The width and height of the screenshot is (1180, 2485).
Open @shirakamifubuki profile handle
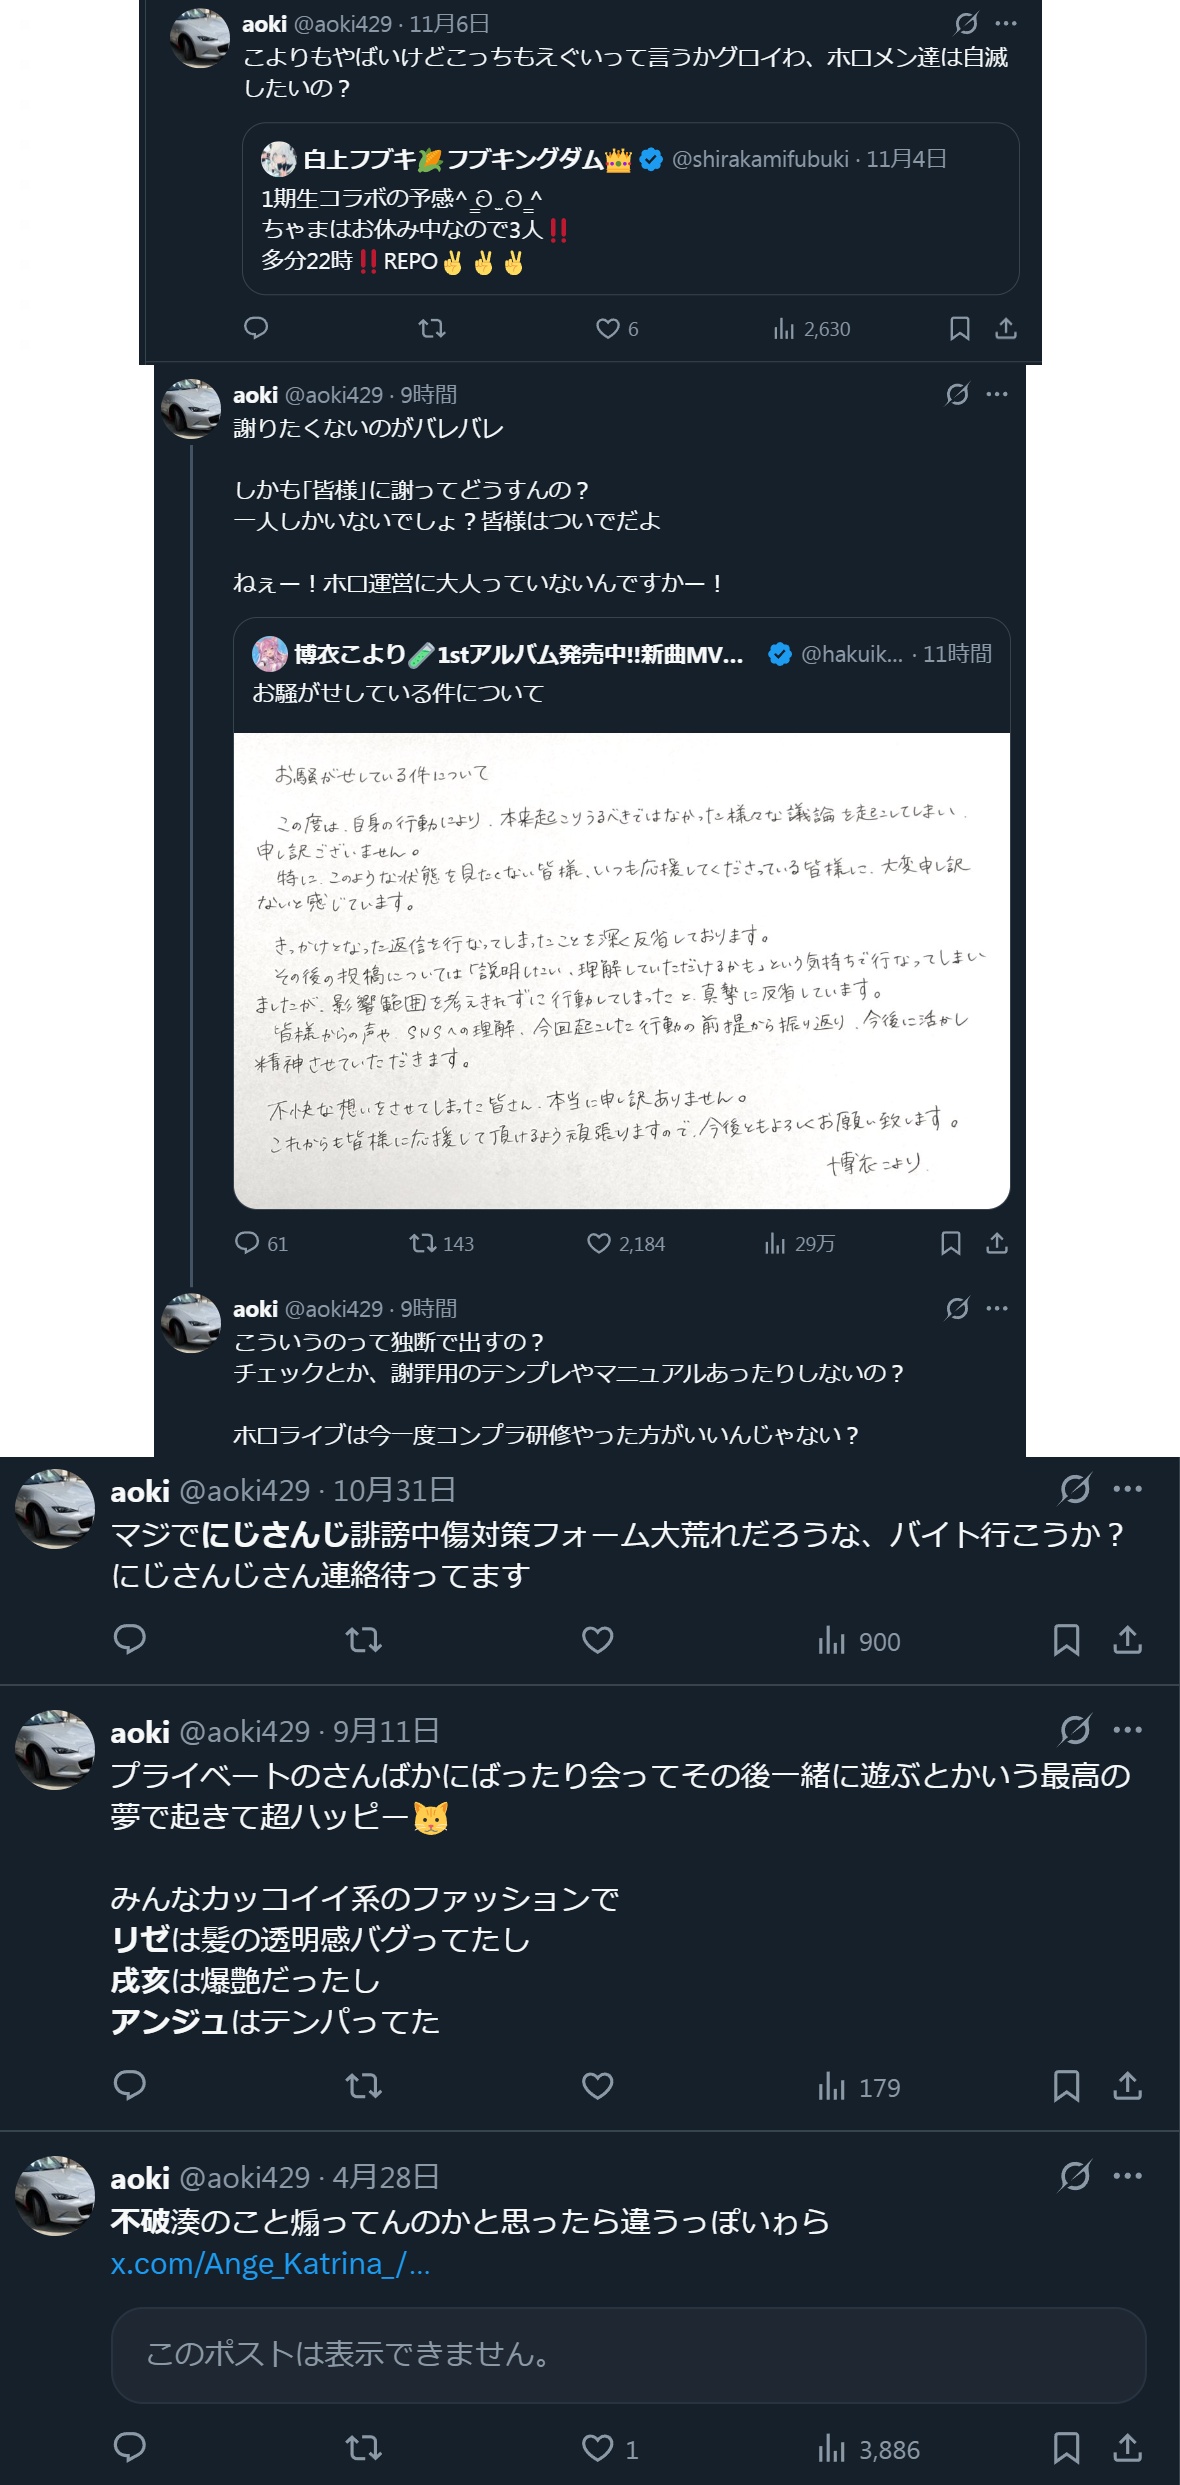pos(760,159)
